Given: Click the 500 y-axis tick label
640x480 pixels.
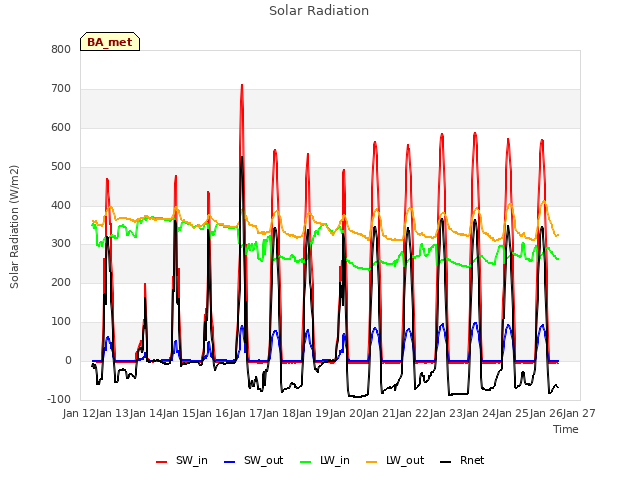Looking at the screenshot, I should pyautogui.click(x=61, y=167).
